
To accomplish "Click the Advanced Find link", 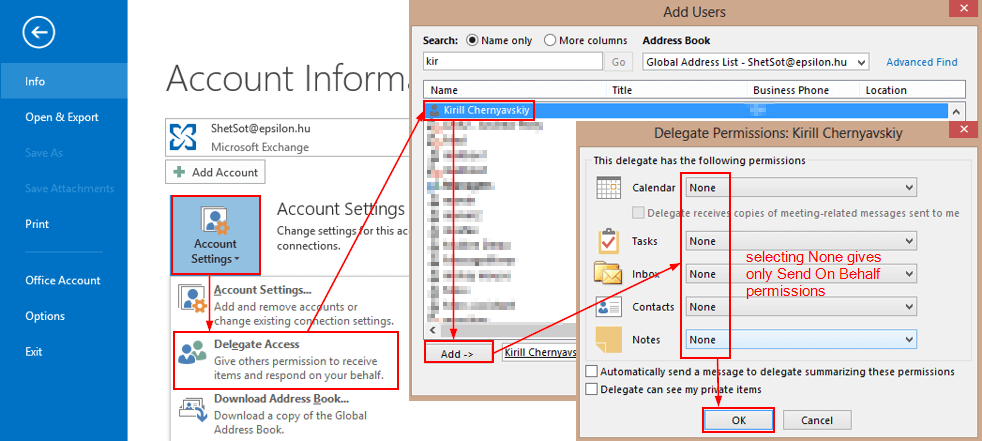I will 921,62.
